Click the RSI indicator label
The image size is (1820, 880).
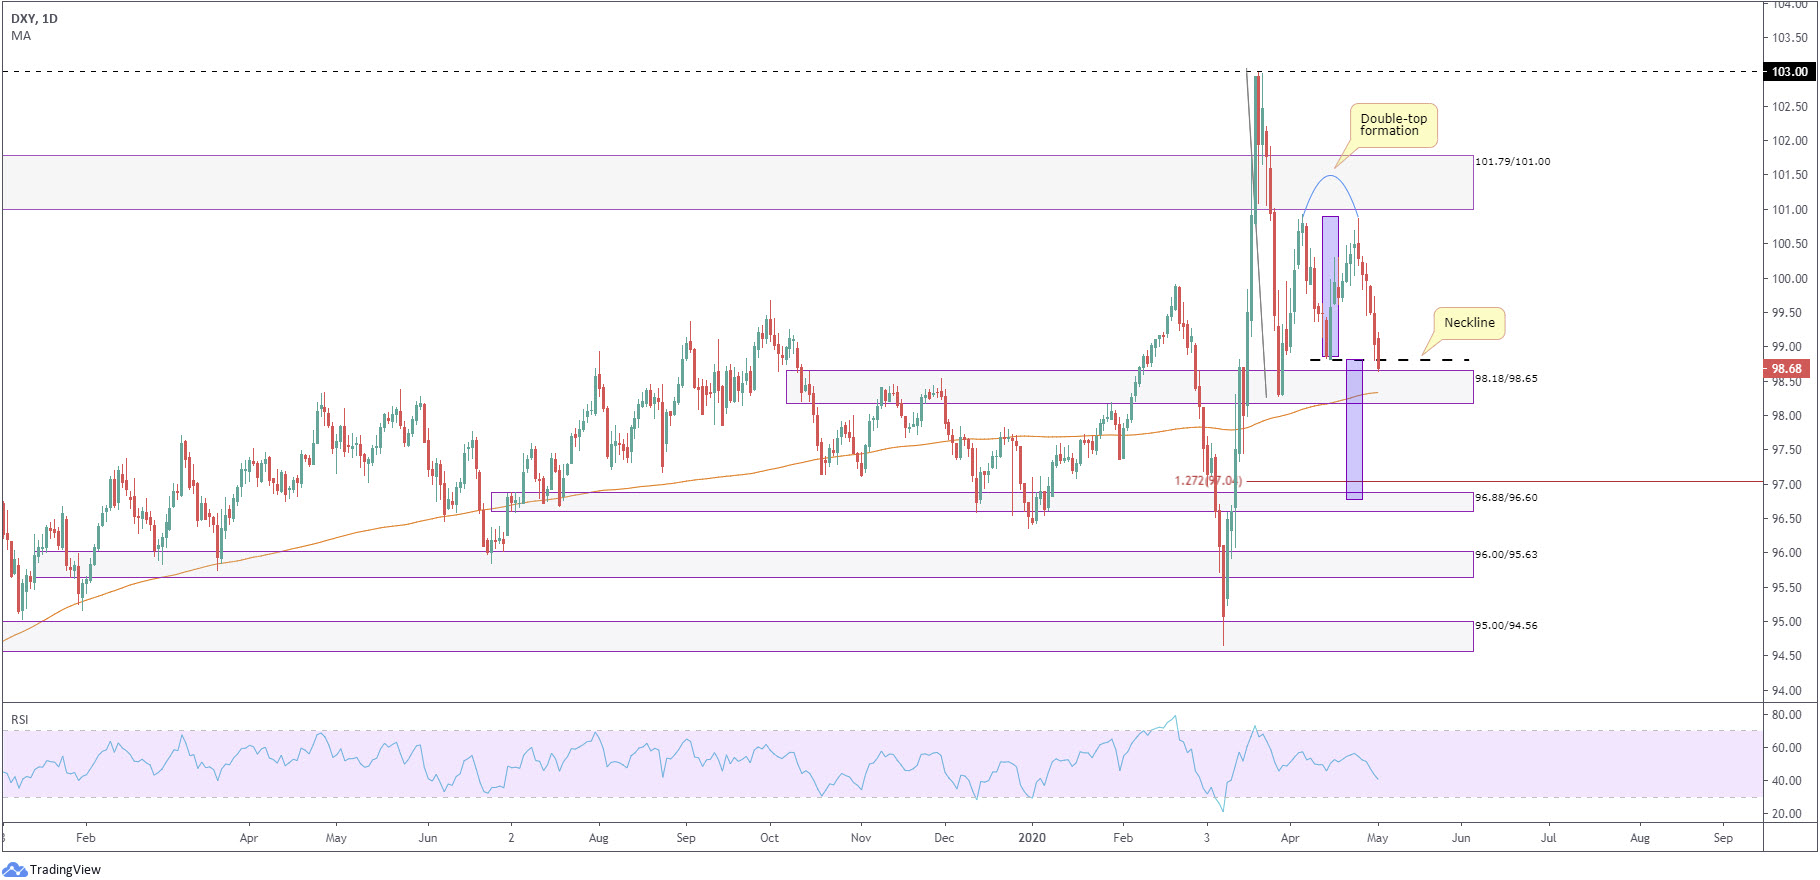pyautogui.click(x=20, y=719)
